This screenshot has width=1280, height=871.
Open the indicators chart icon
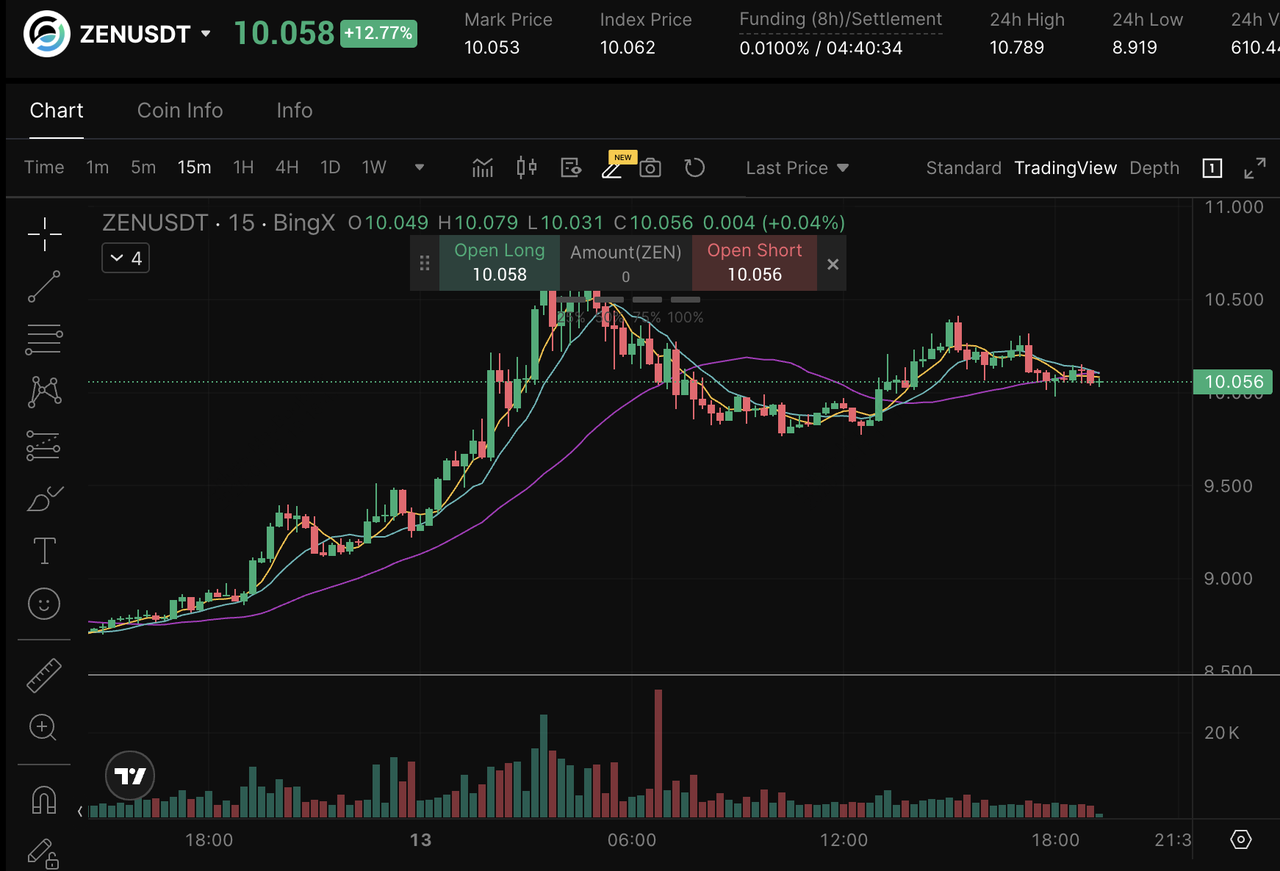[482, 168]
